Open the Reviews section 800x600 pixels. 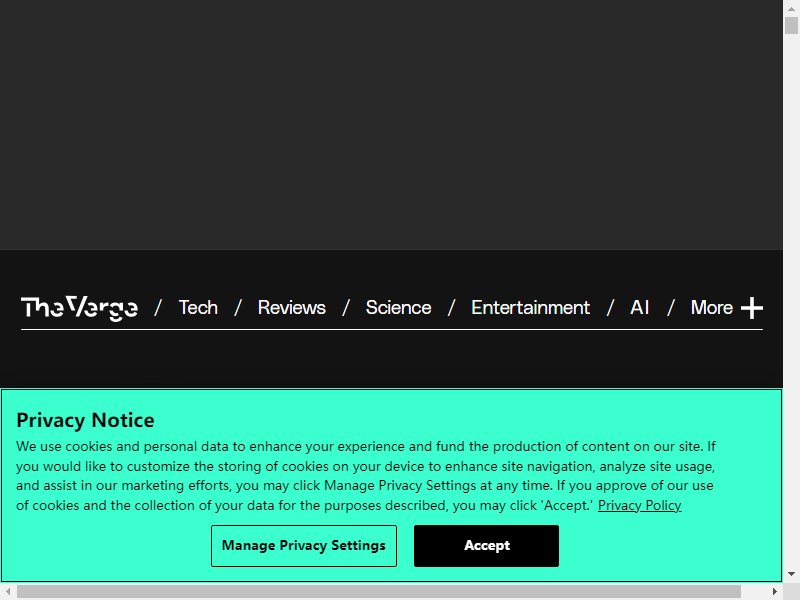(x=291, y=308)
